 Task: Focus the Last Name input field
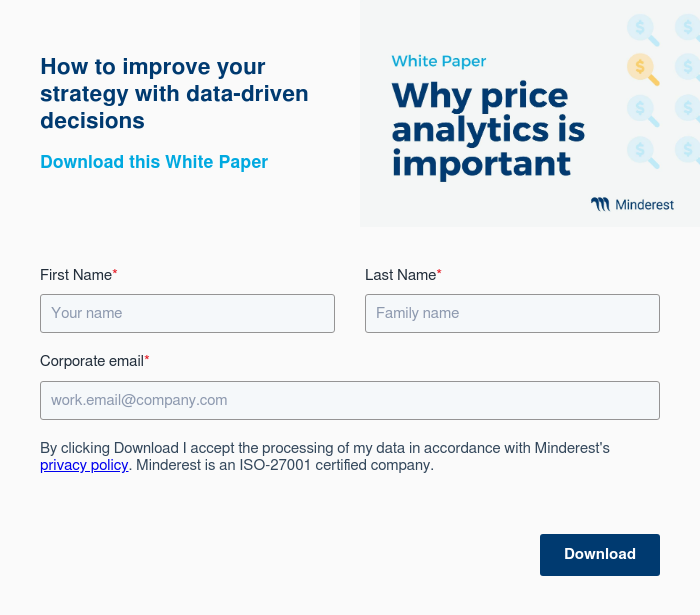pos(512,313)
